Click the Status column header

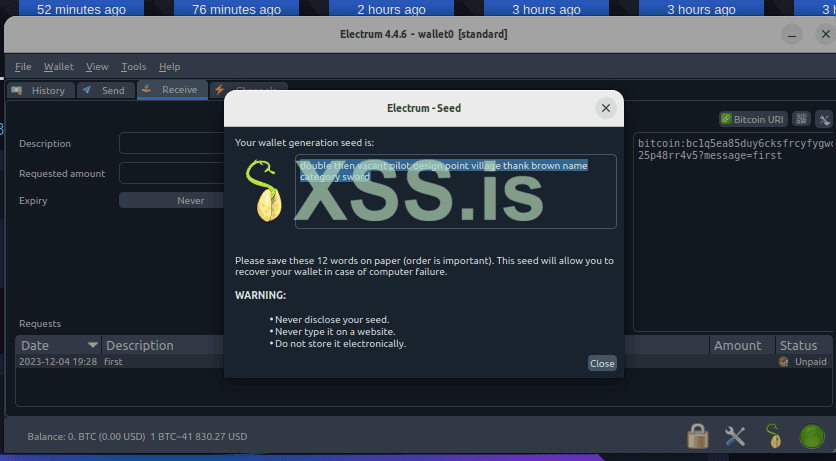[x=803, y=345]
